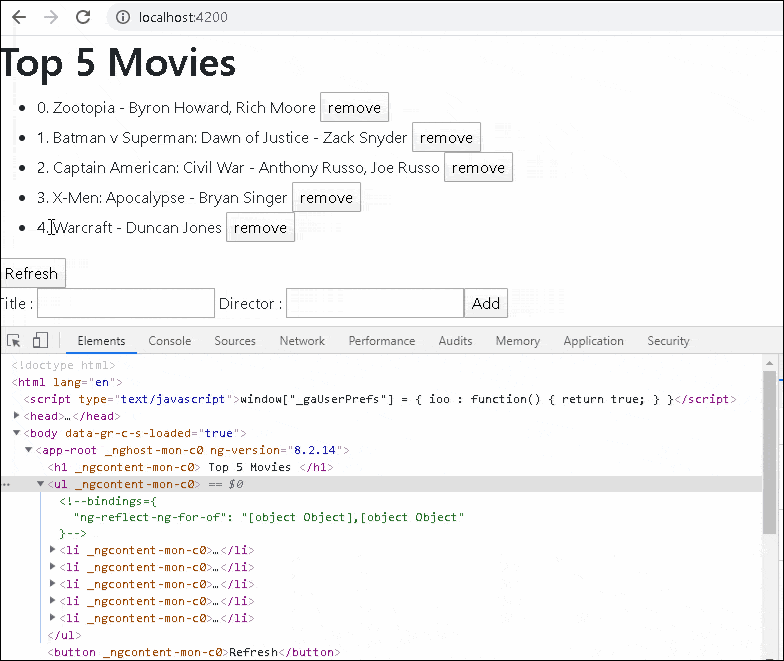This screenshot has width=784, height=661.
Task: Focus the Title input field
Action: click(x=126, y=303)
